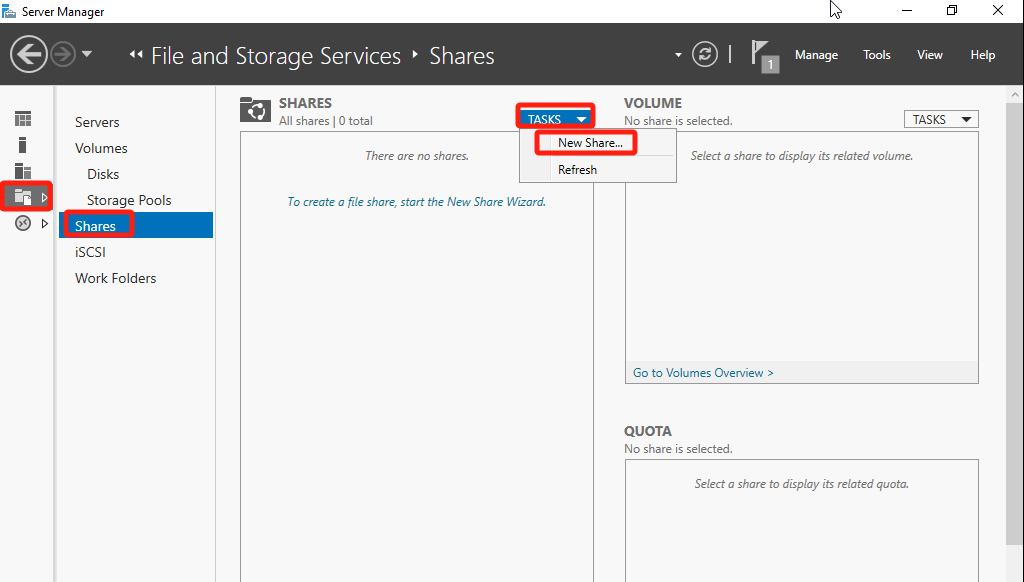Open the Manage menu

point(816,55)
